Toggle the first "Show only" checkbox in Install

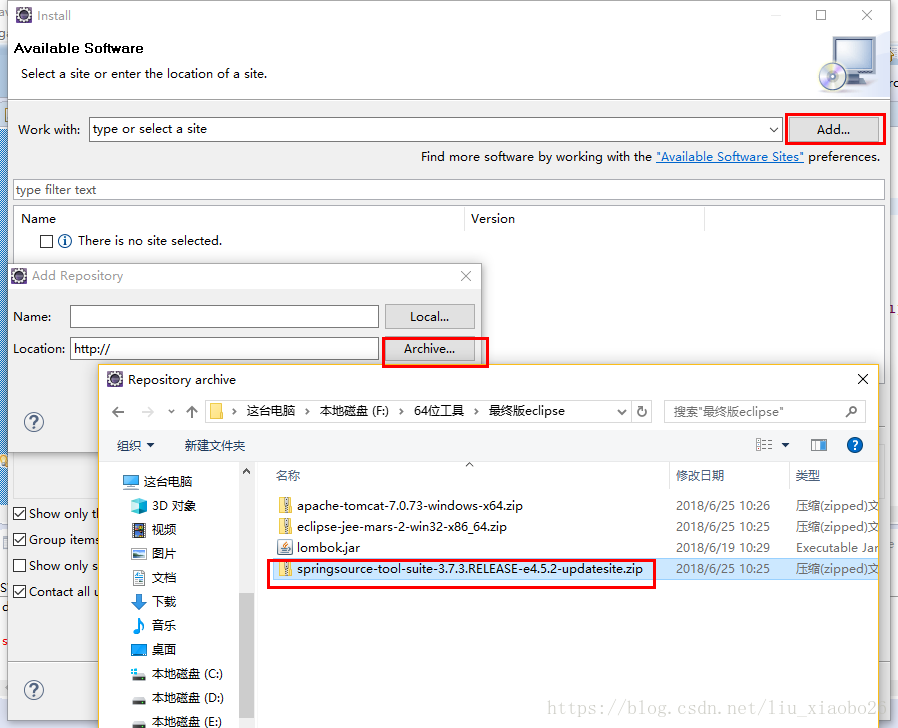pyautogui.click(x=19, y=514)
